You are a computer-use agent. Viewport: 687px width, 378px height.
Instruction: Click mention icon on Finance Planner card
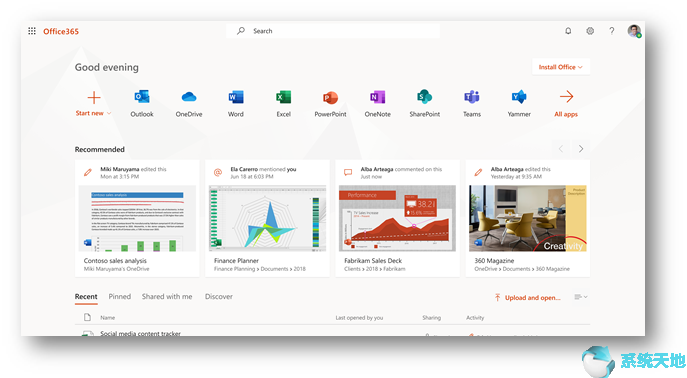218,173
